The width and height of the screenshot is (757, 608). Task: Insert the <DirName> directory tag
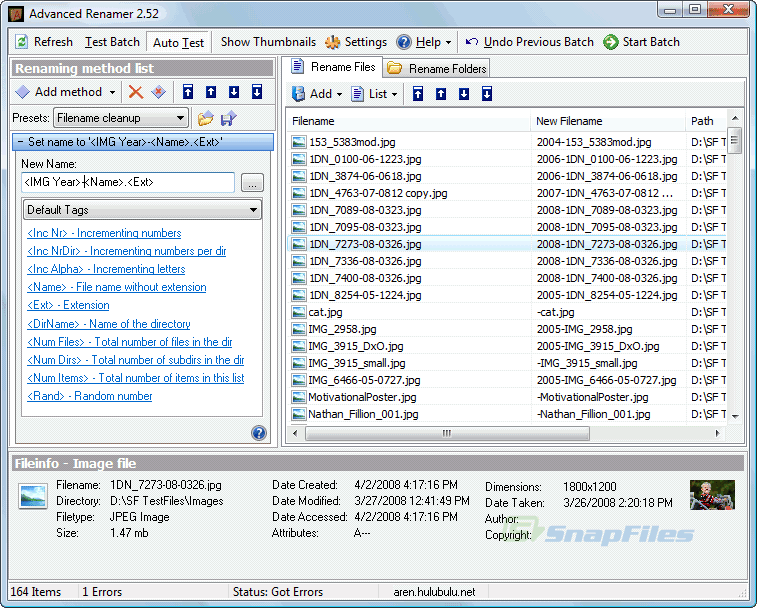point(109,324)
